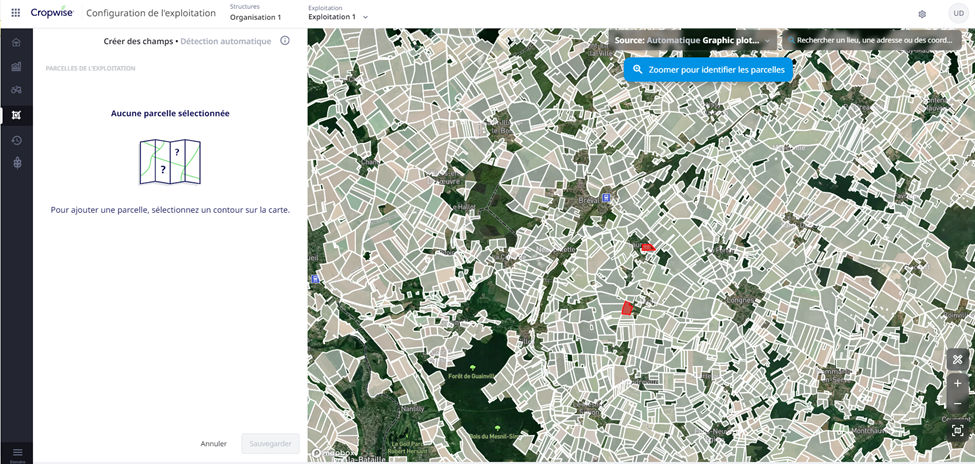Zoom out with the map minus button

[x=957, y=404]
